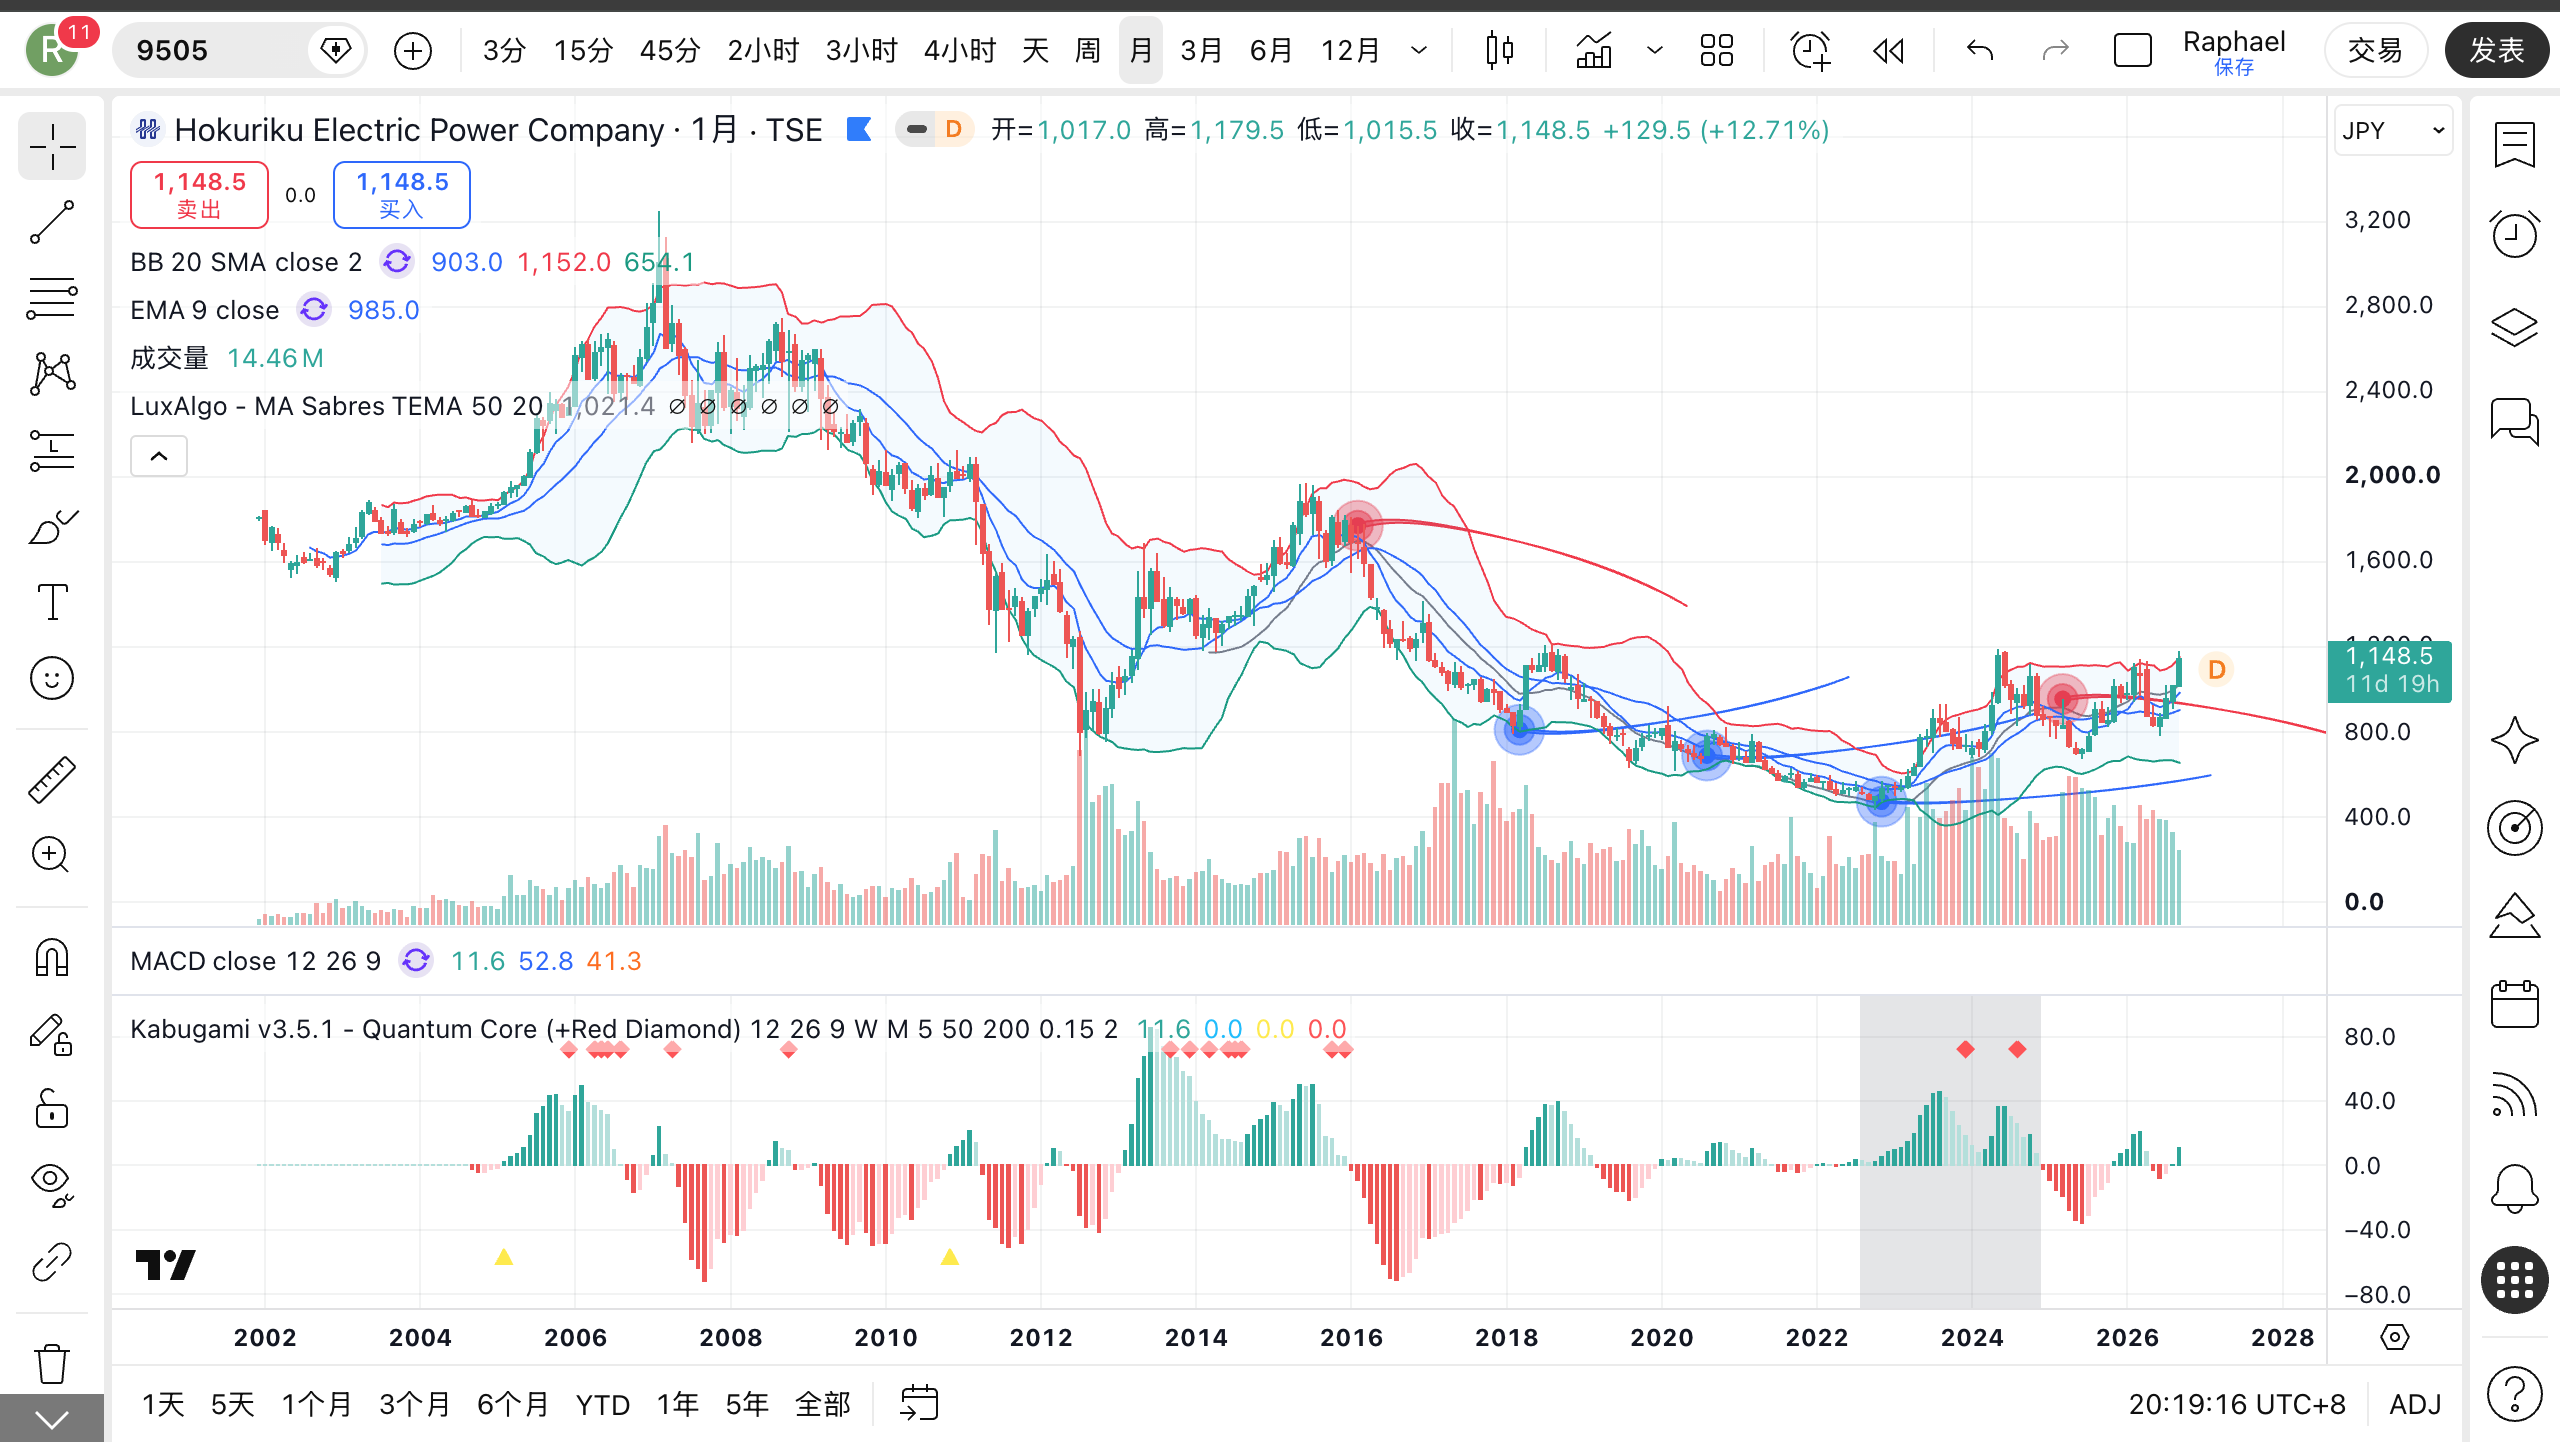
Task: Select the ruler measure tool
Action: (x=52, y=780)
